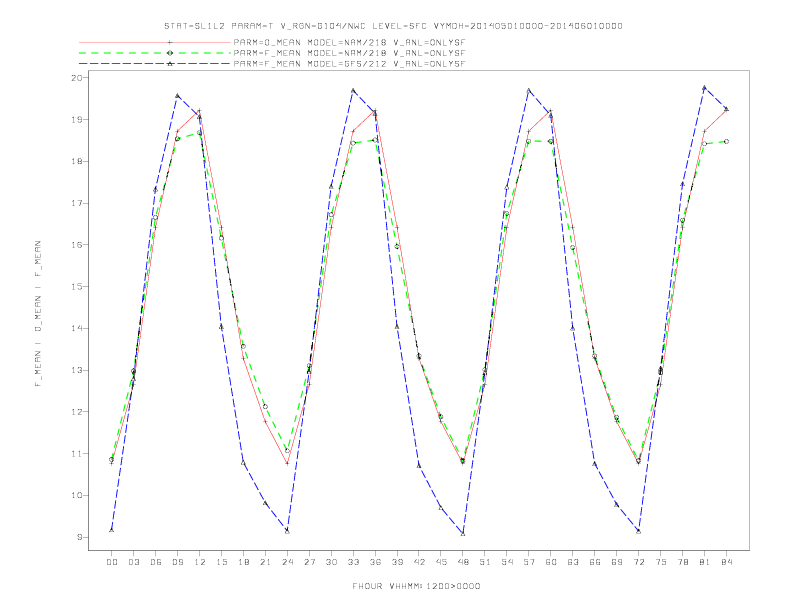Click x-axis tick label 03
The image size is (792, 612).
click(x=133, y=562)
